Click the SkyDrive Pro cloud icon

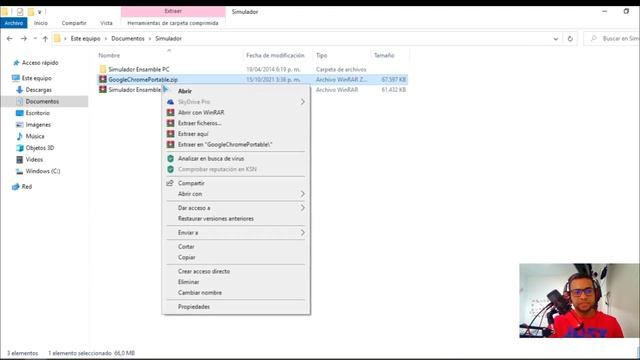coord(171,102)
